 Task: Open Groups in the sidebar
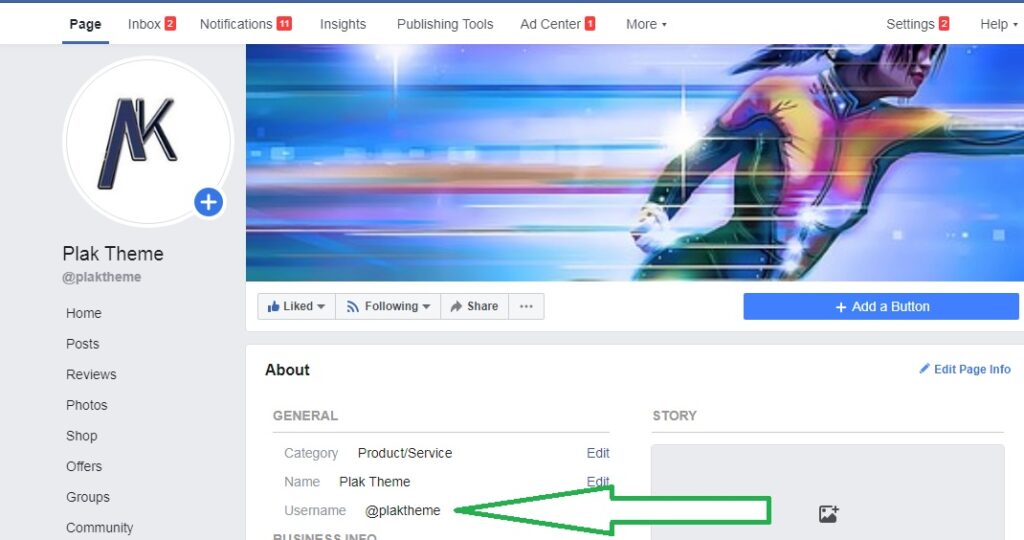tap(88, 497)
